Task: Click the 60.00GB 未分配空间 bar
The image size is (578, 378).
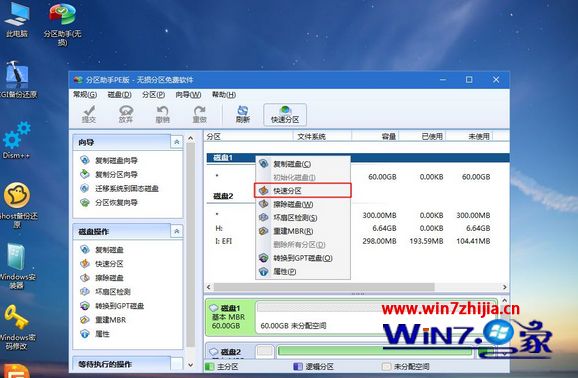Action: 376,317
